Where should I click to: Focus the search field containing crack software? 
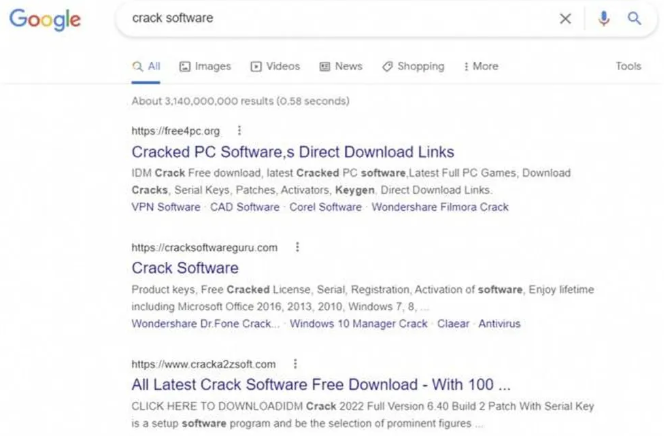coord(340,18)
